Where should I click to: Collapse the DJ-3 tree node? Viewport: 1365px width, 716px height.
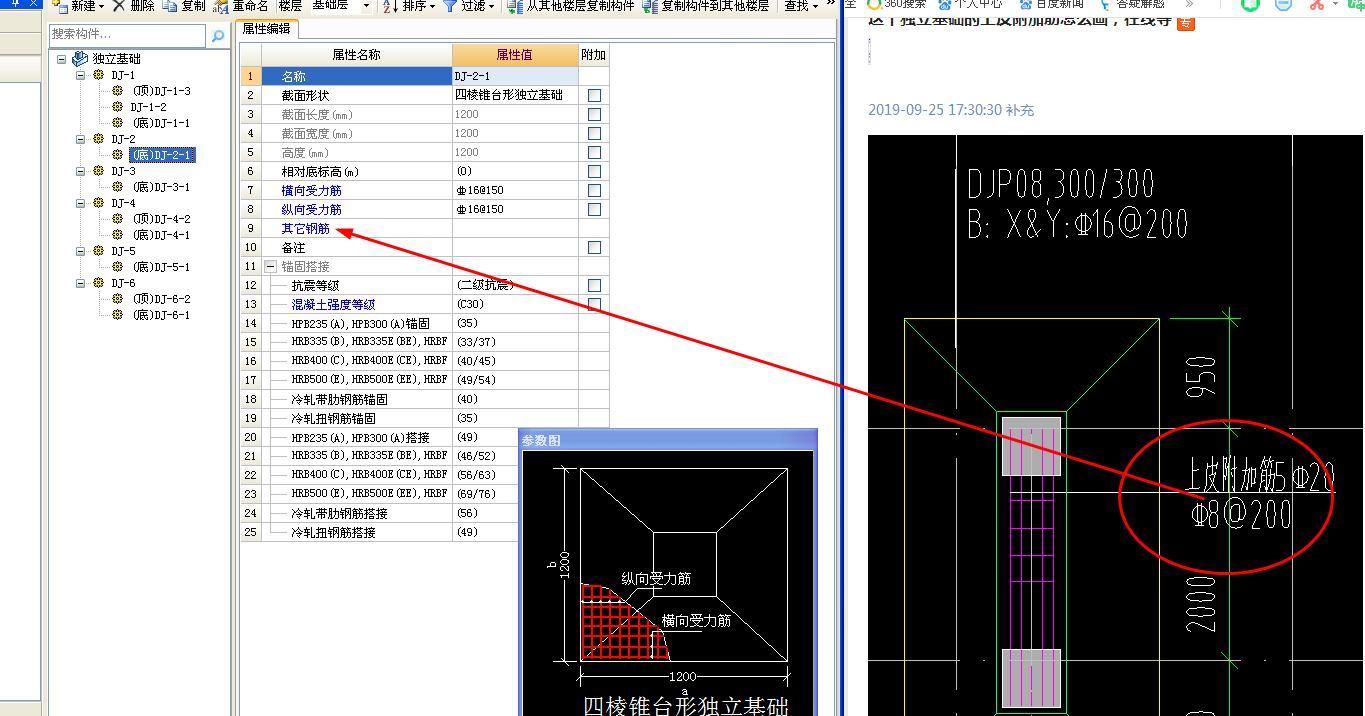(x=81, y=171)
